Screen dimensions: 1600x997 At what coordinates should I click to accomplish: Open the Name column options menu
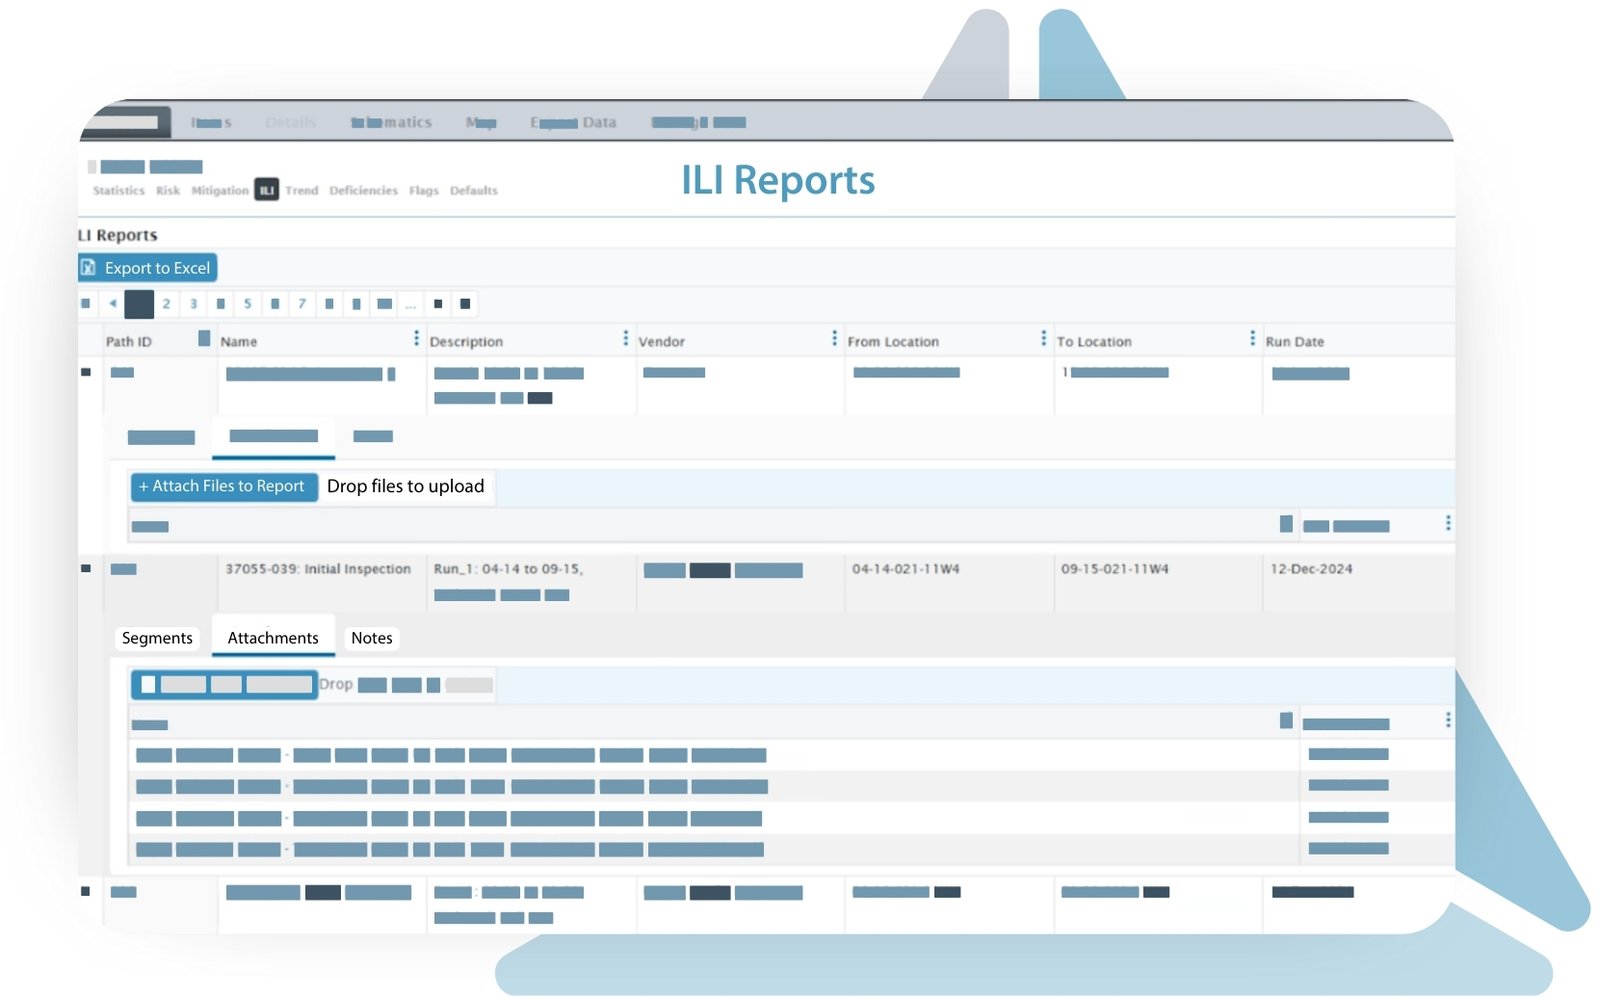click(416, 339)
